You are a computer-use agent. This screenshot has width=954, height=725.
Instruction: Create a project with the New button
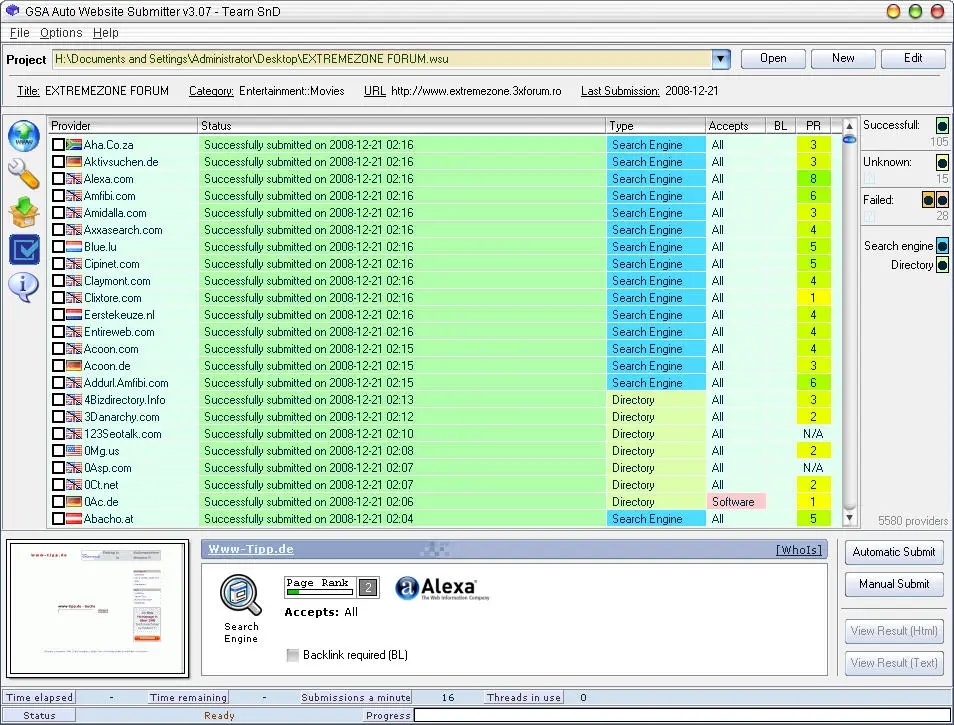tap(843, 58)
